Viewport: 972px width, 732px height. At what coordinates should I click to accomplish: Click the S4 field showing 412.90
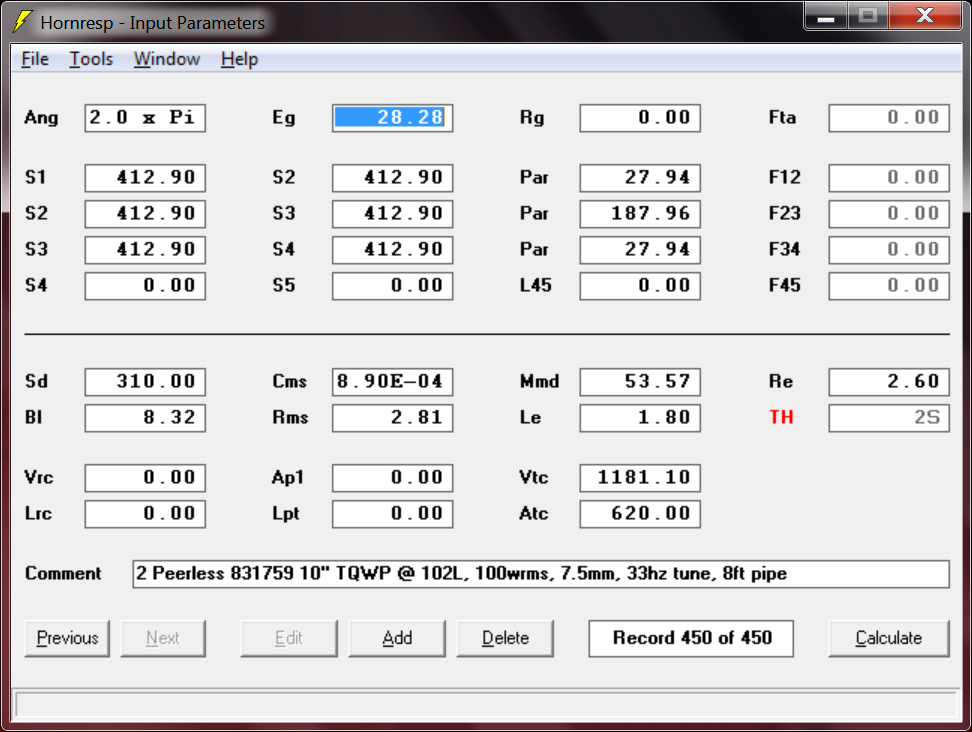tap(392, 250)
